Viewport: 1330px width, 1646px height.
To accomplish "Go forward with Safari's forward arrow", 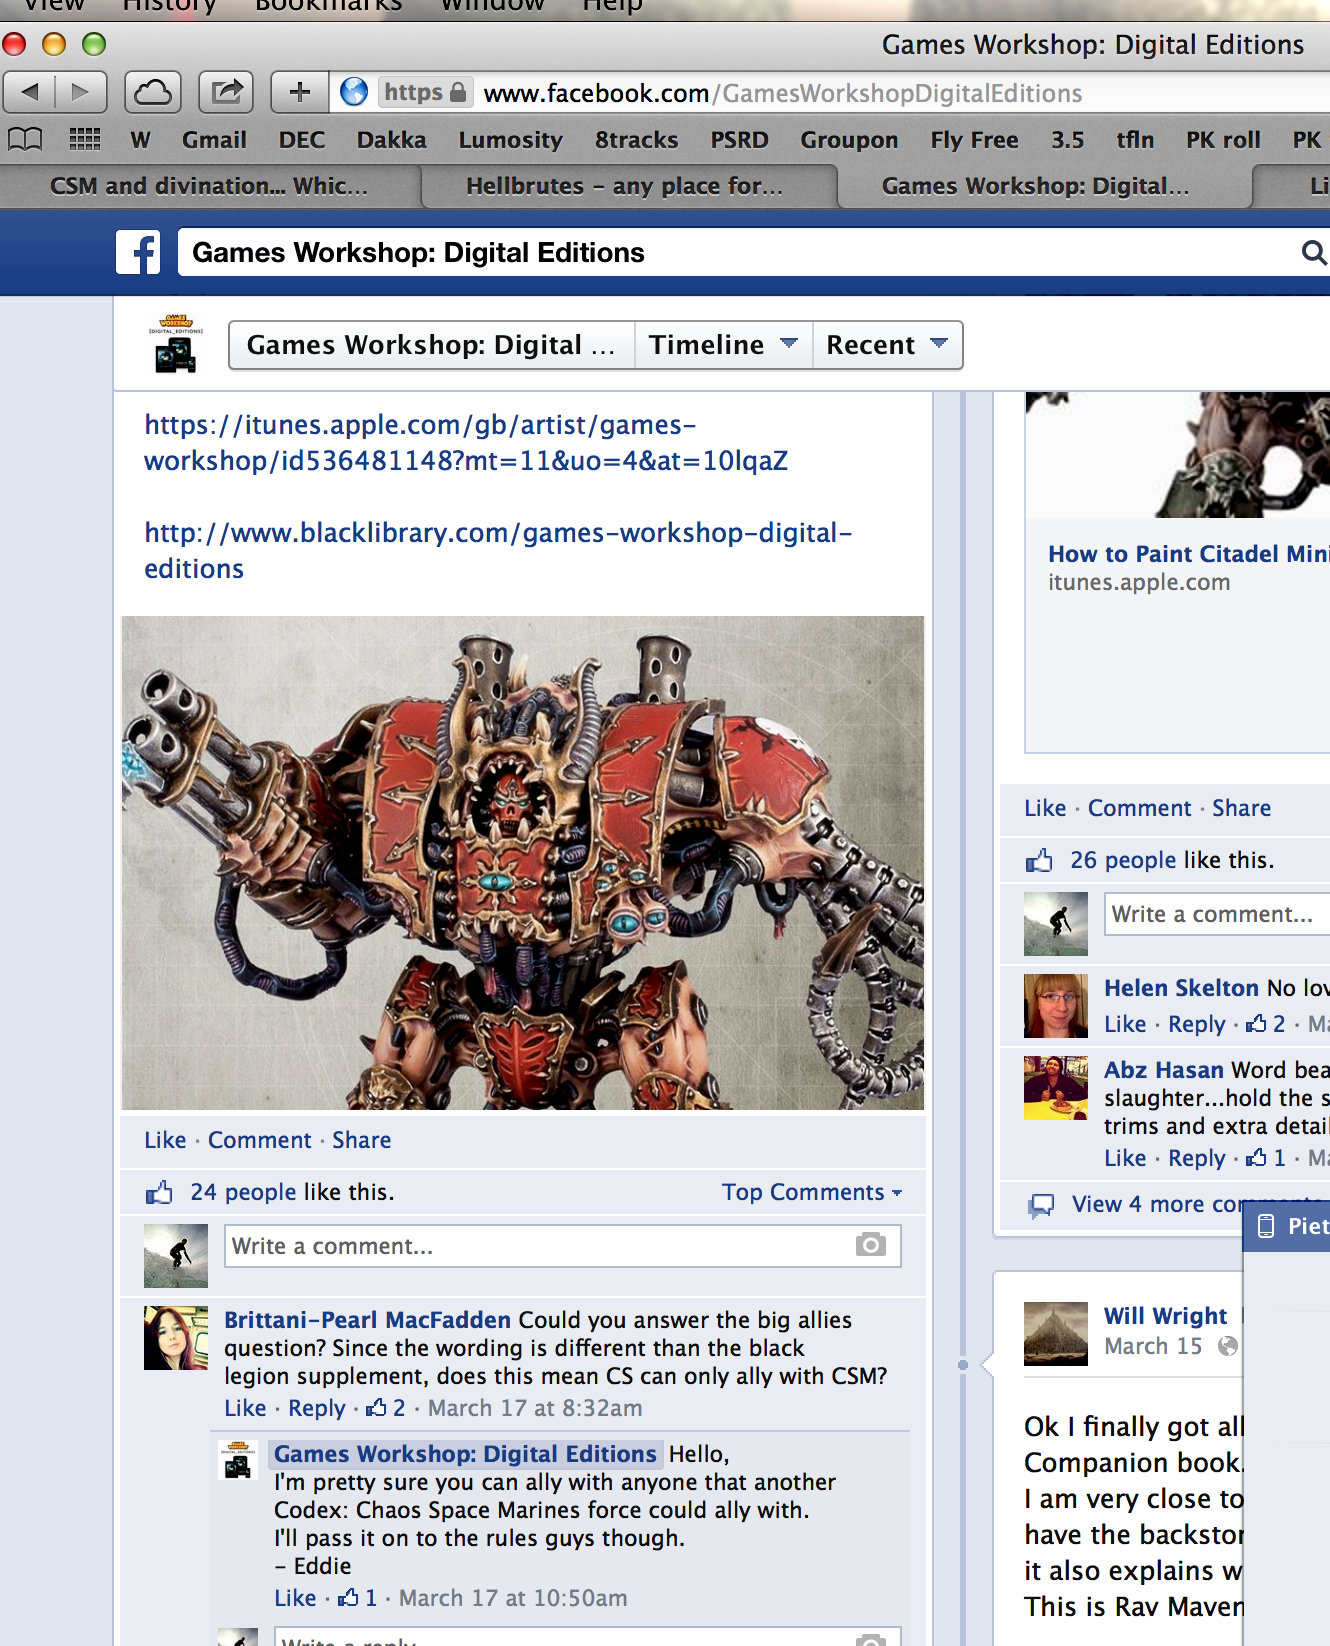I will 80,92.
